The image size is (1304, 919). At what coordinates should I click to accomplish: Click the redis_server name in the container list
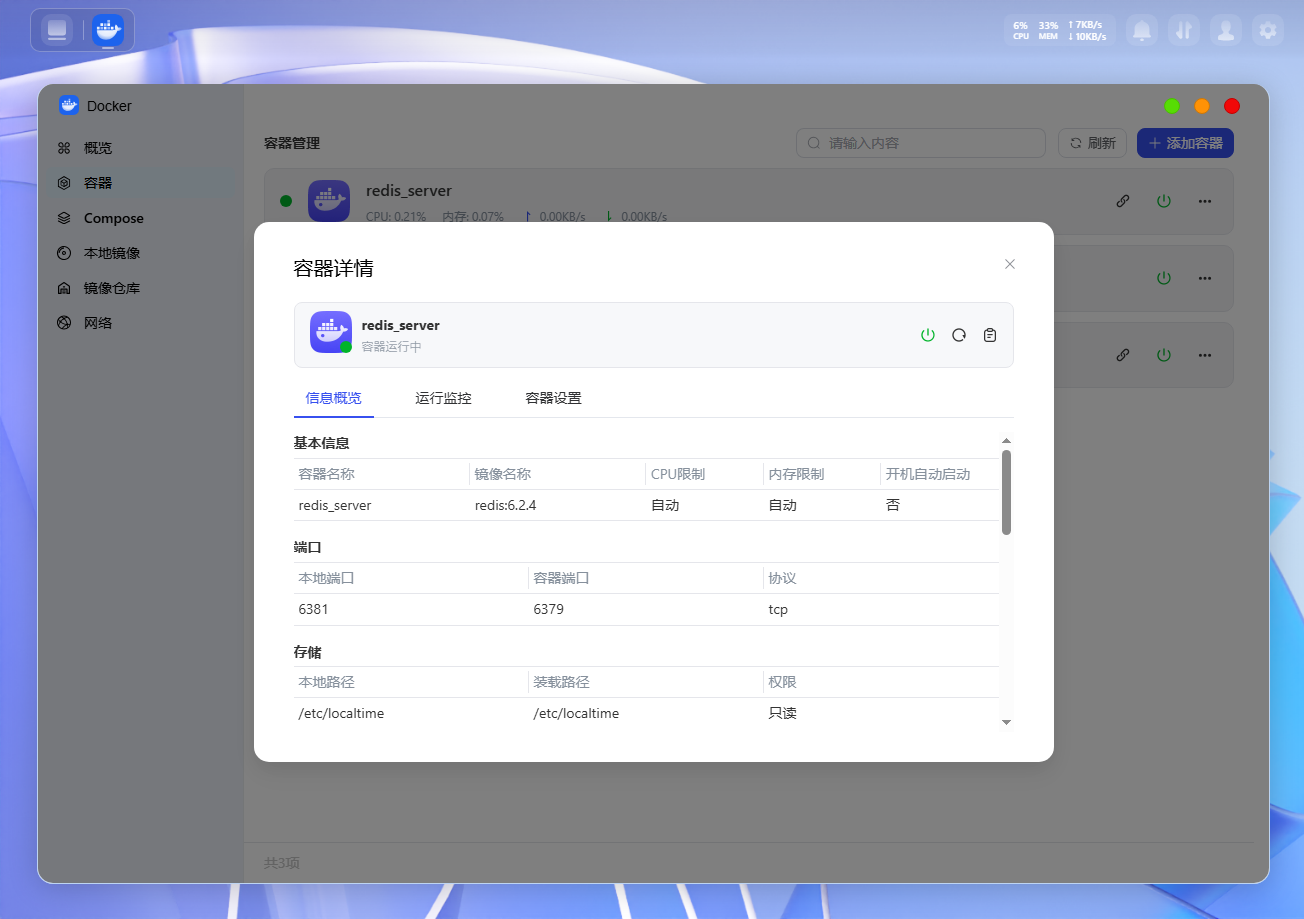tap(409, 191)
